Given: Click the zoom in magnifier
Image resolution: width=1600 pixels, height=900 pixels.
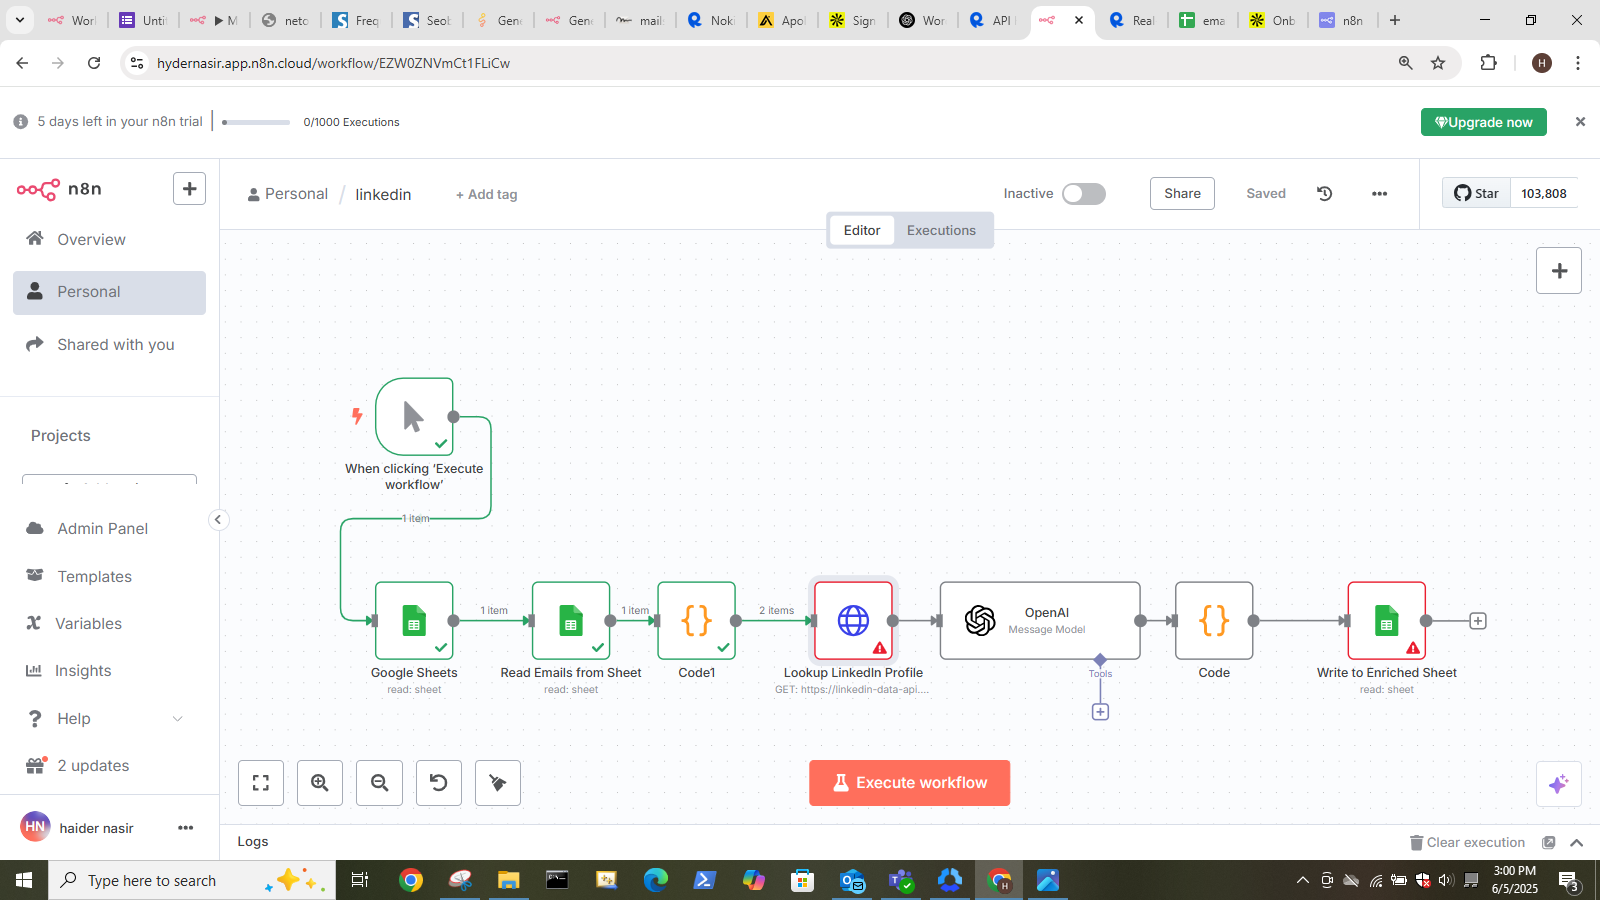Looking at the screenshot, I should click(x=320, y=783).
